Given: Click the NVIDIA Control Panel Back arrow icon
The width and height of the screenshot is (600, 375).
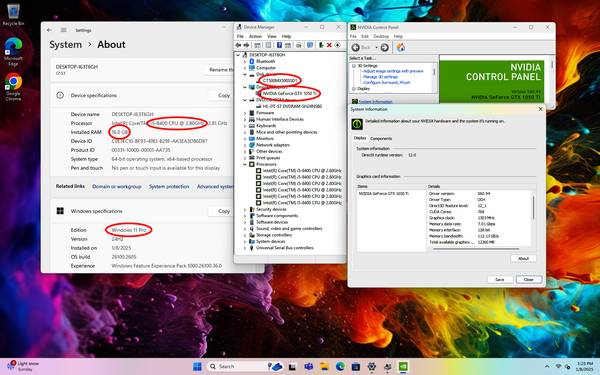Looking at the screenshot, I should 356,47.
